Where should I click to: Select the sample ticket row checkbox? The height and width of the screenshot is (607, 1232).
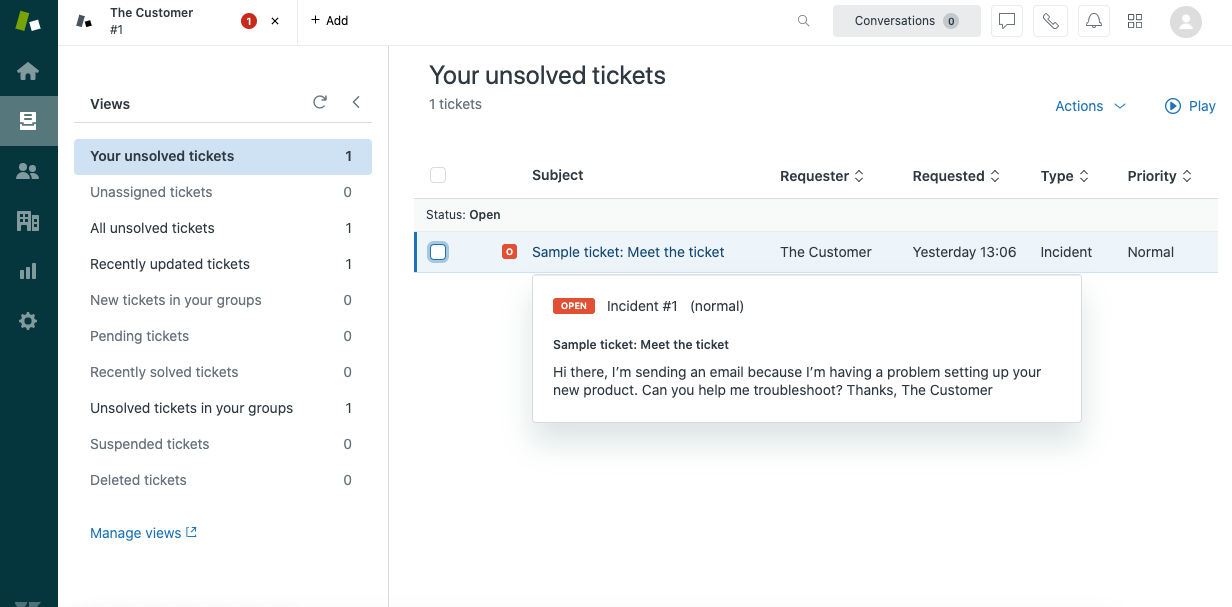438,252
